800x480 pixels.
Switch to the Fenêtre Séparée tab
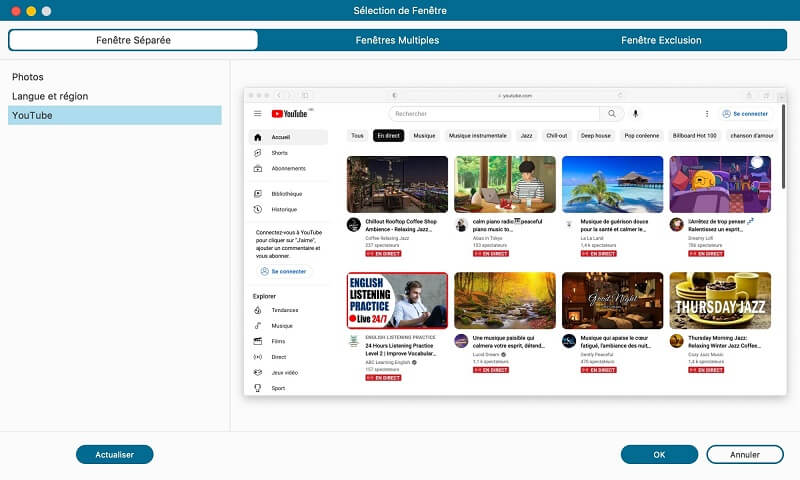point(133,40)
